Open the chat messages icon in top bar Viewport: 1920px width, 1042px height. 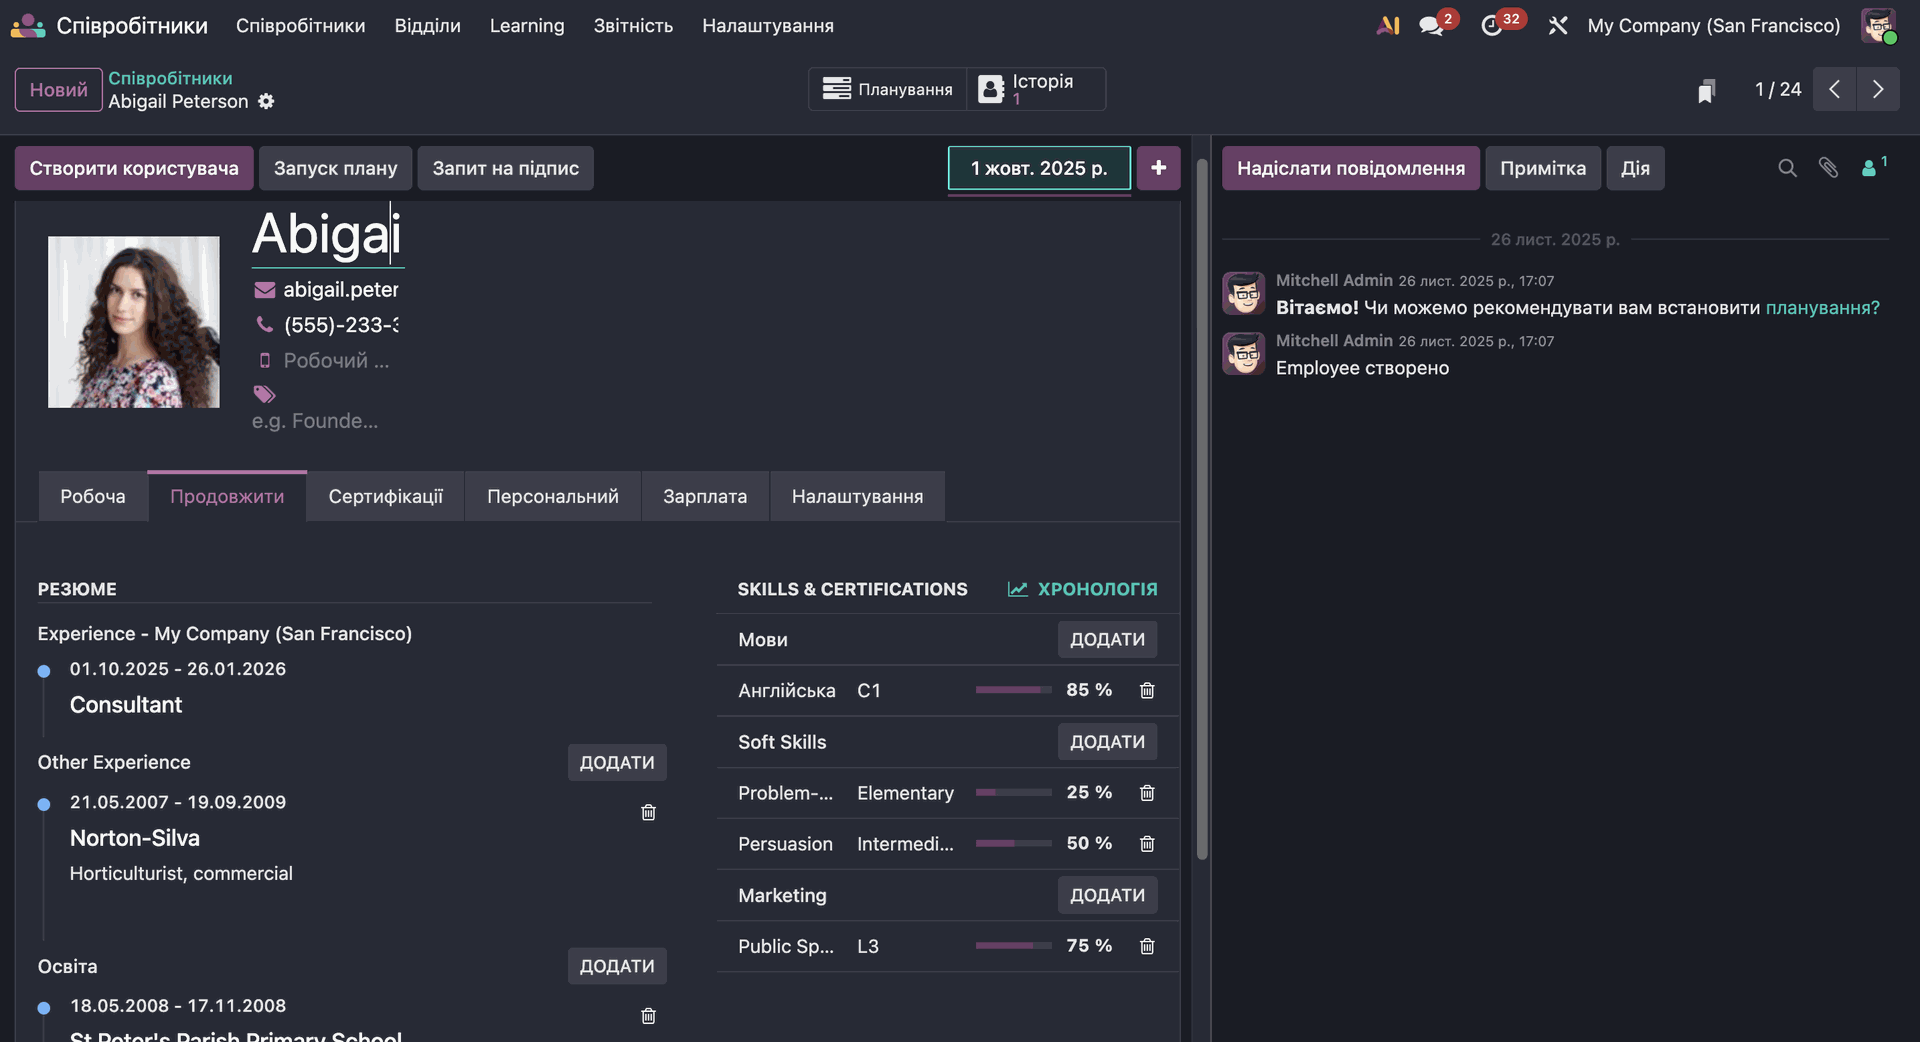click(x=1432, y=26)
